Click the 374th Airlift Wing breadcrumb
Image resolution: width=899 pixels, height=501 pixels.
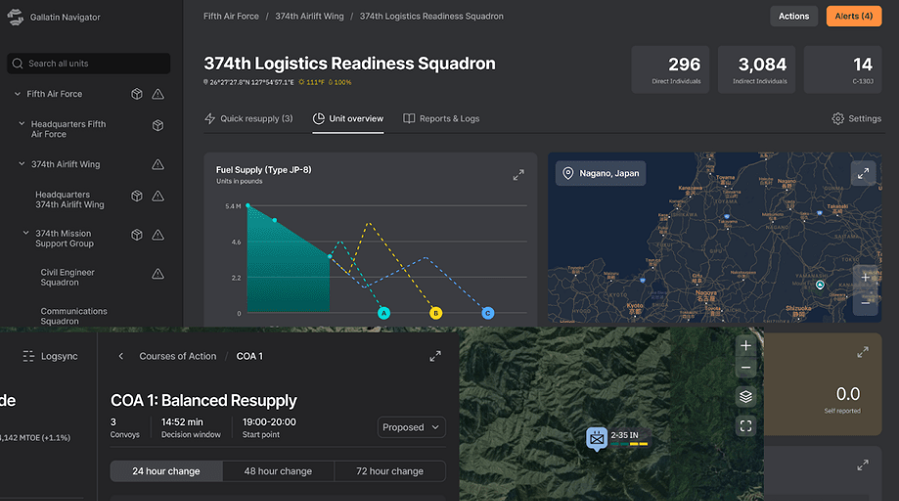[310, 16]
